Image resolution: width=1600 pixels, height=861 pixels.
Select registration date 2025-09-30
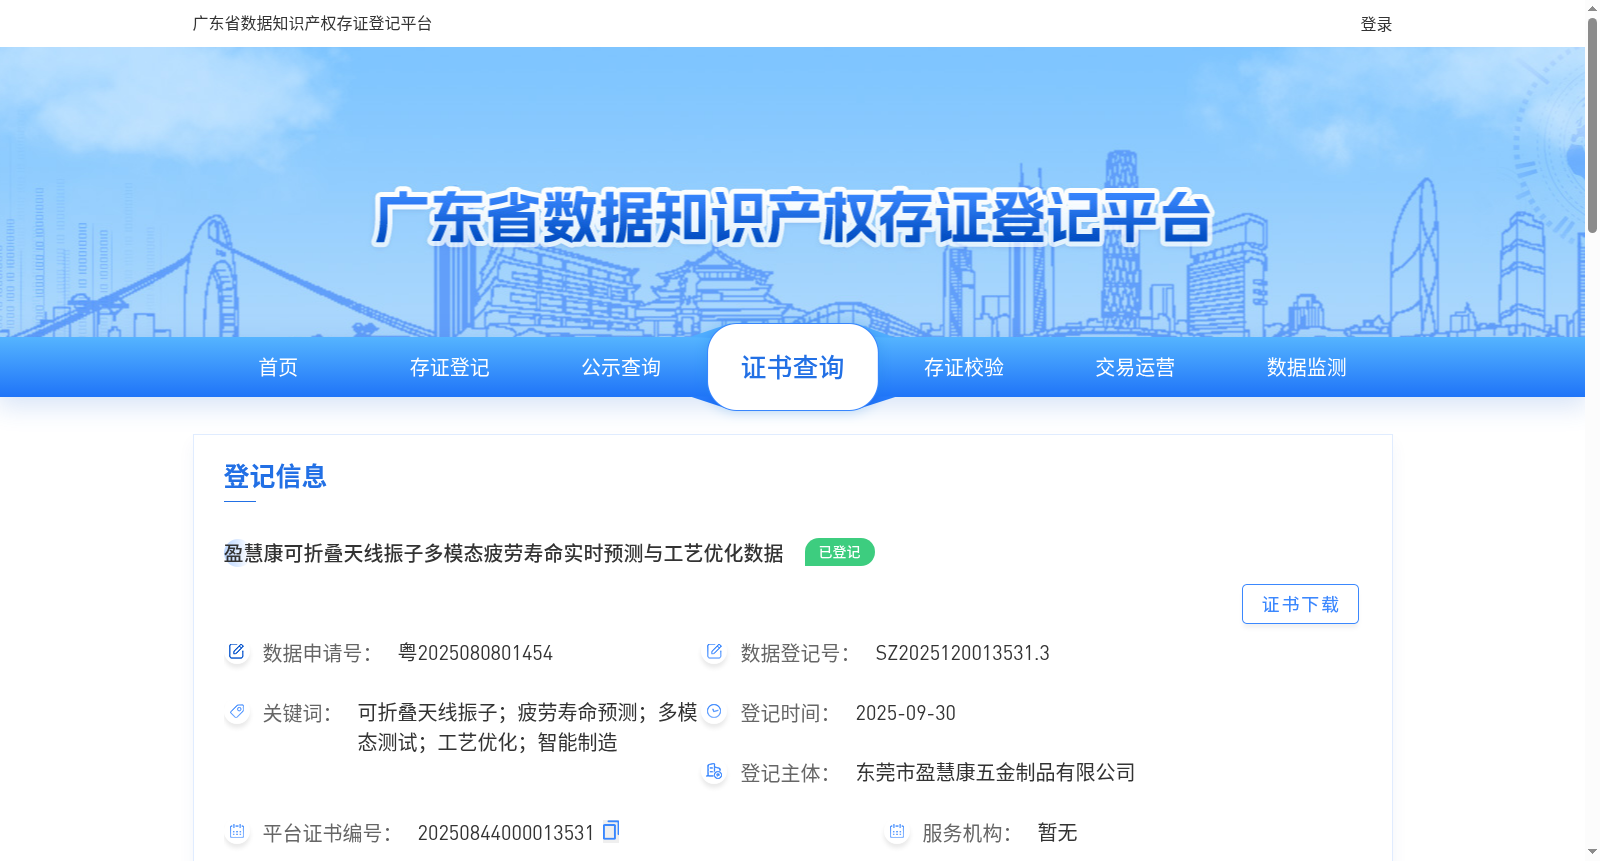pyautogui.click(x=906, y=713)
